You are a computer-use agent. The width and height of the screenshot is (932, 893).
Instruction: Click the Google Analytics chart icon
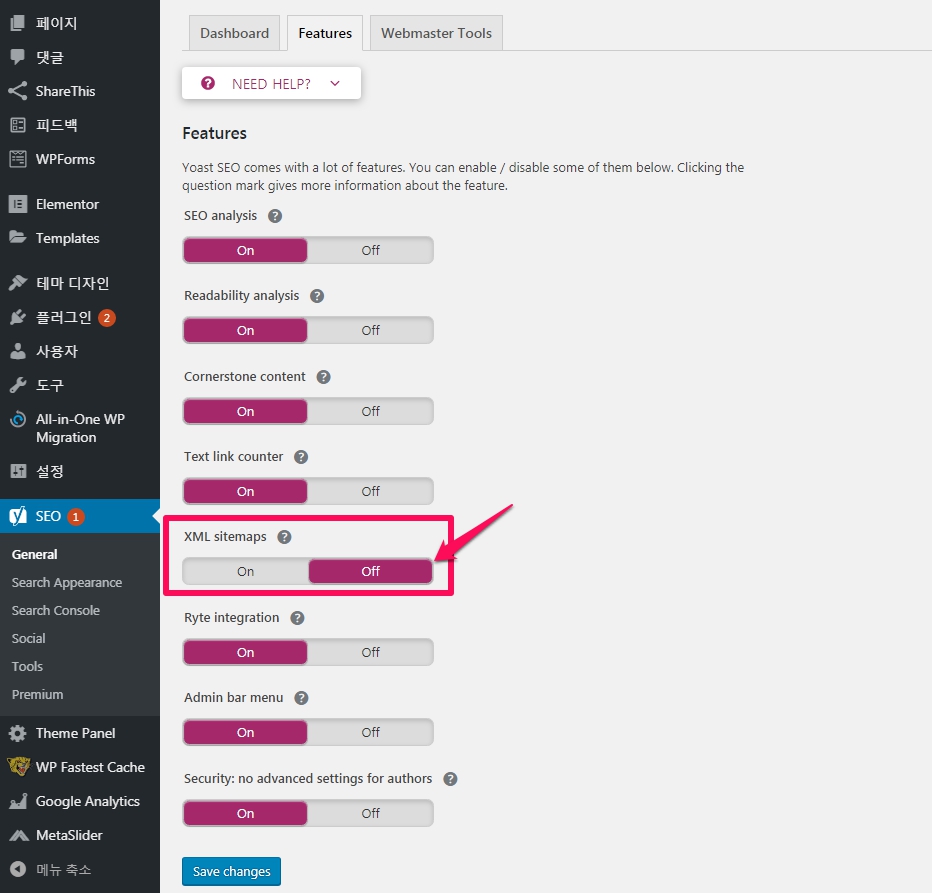pyautogui.click(x=18, y=801)
